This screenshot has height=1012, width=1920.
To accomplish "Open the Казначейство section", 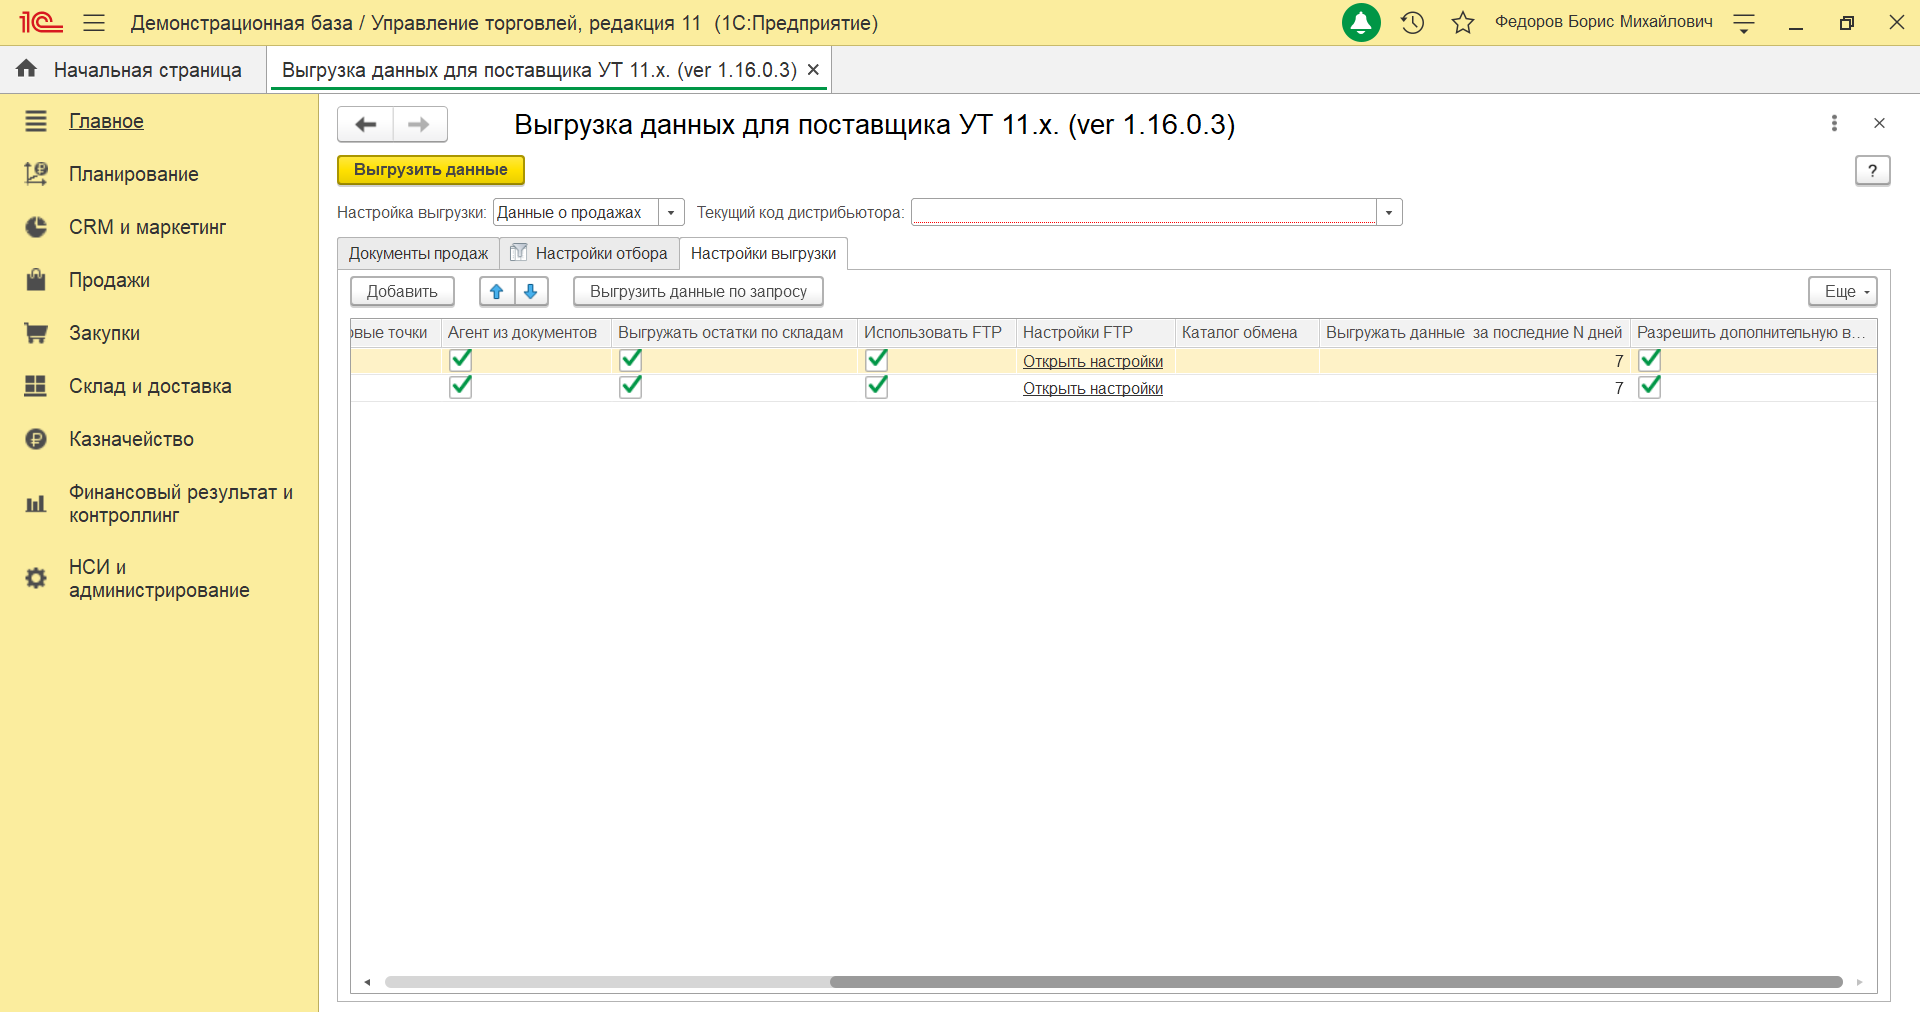I will click(x=131, y=439).
